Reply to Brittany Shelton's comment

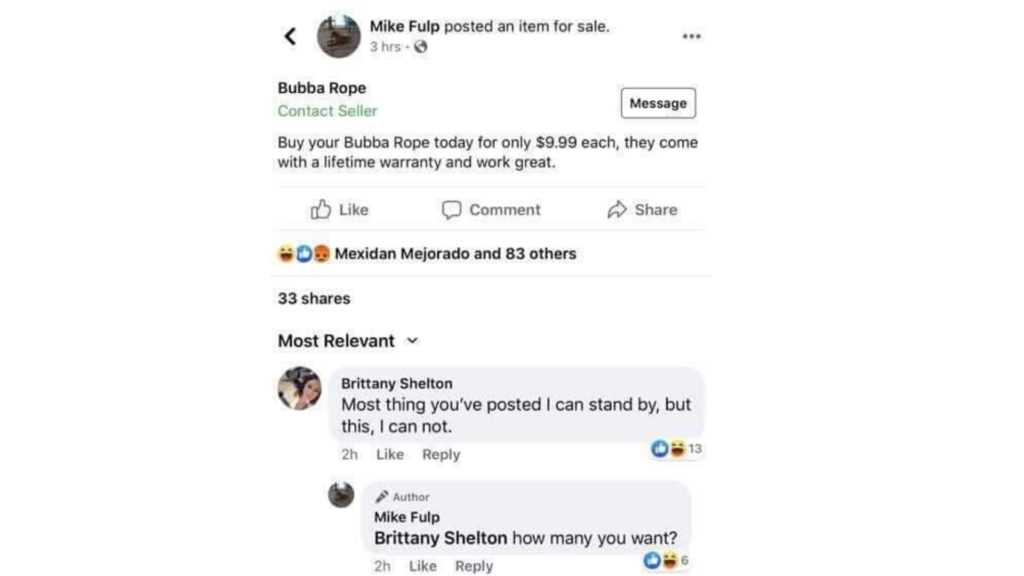tap(441, 454)
